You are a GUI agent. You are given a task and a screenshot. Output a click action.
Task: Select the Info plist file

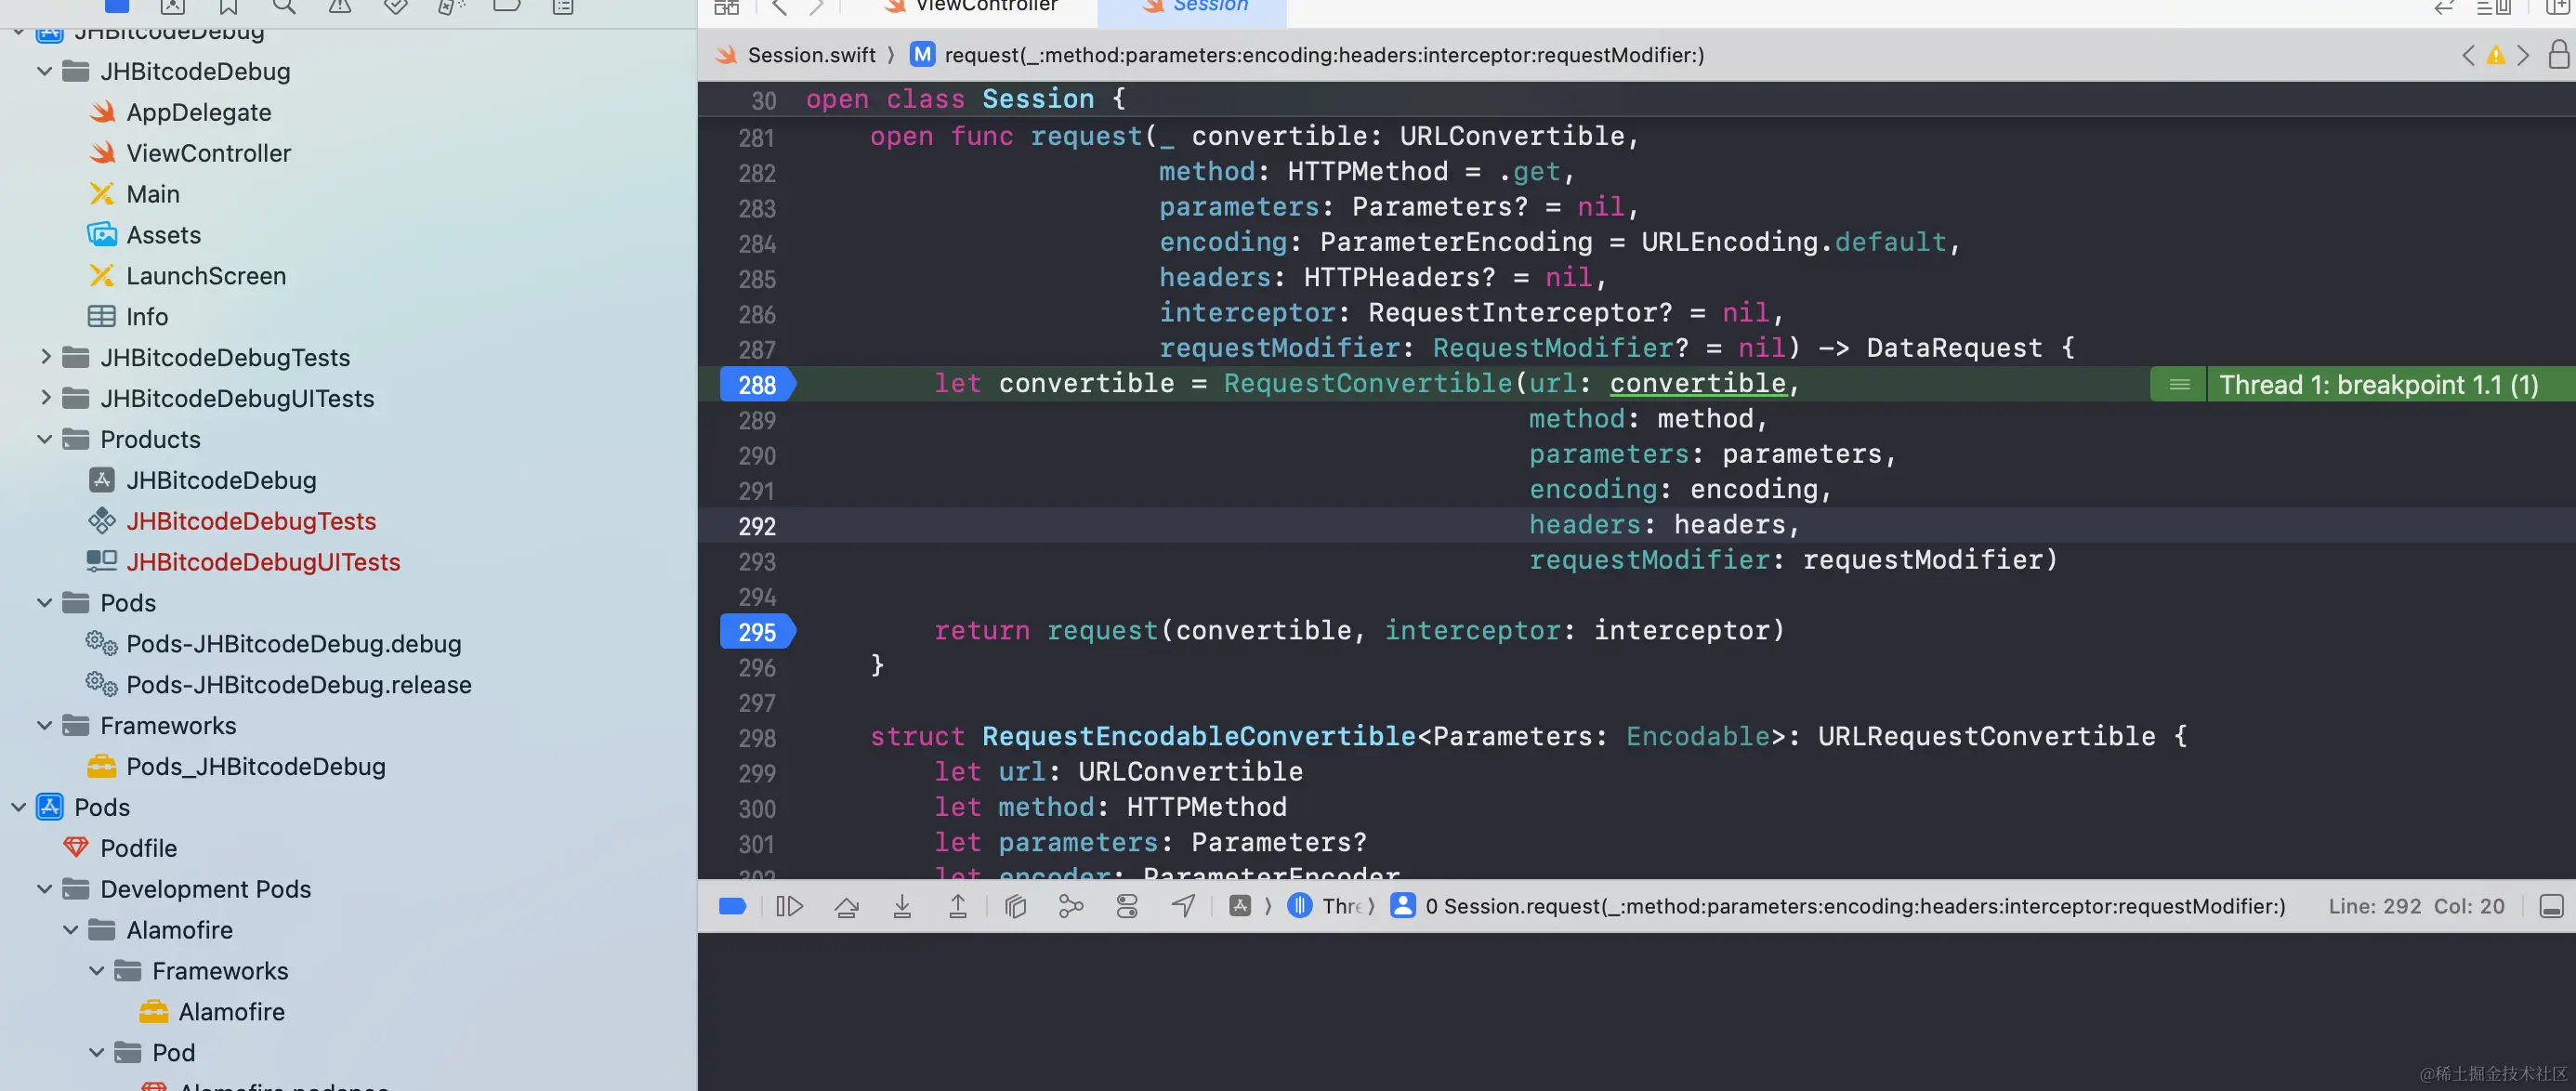146,317
